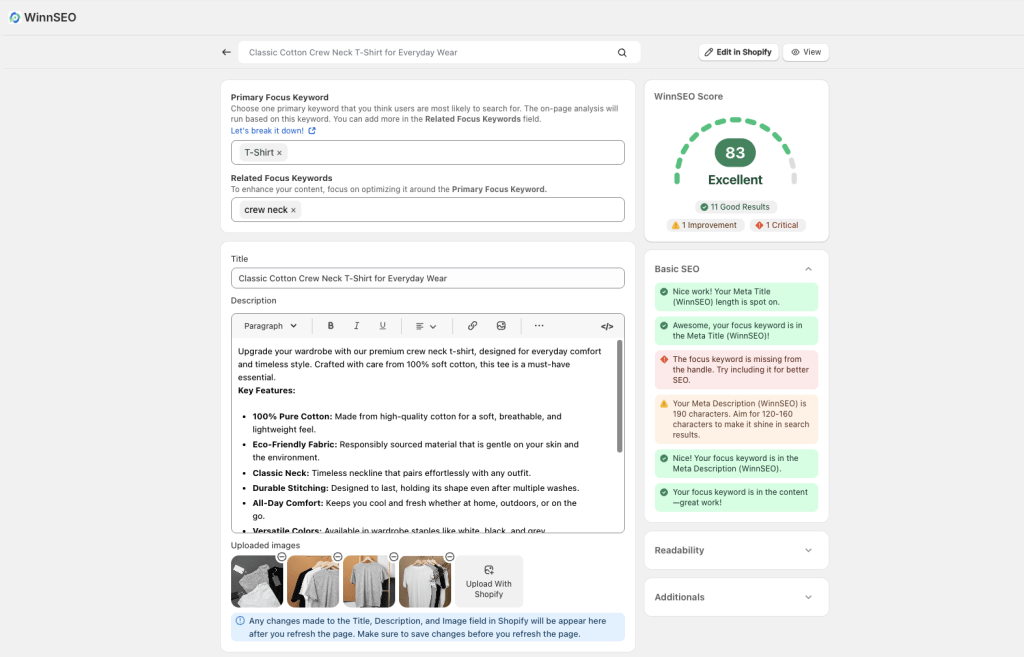Click the Meta Title length spot on result
Viewport: 1024px width, 657px height.
click(x=736, y=297)
